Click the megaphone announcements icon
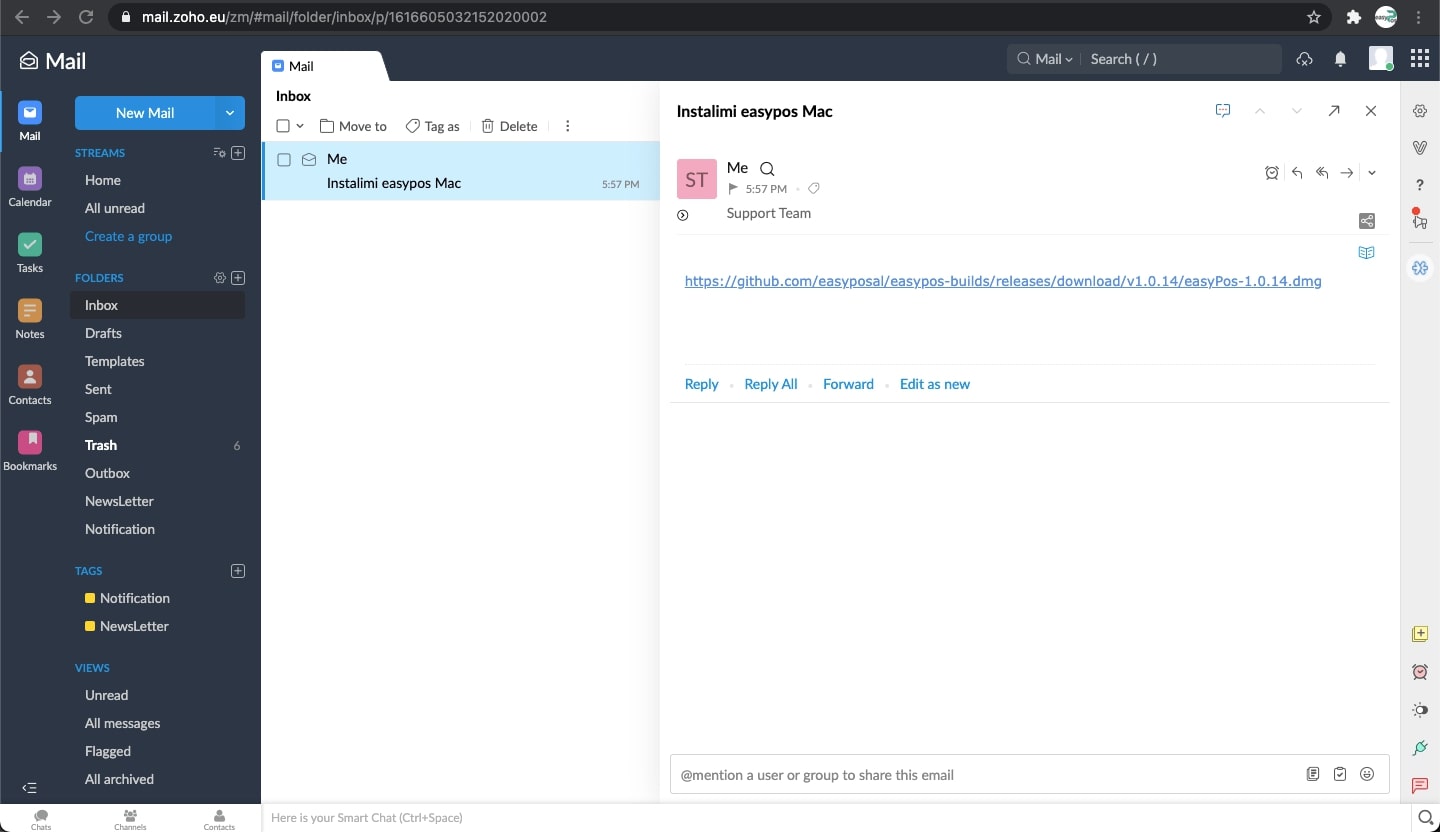Image resolution: width=1440 pixels, height=832 pixels. (1421, 222)
